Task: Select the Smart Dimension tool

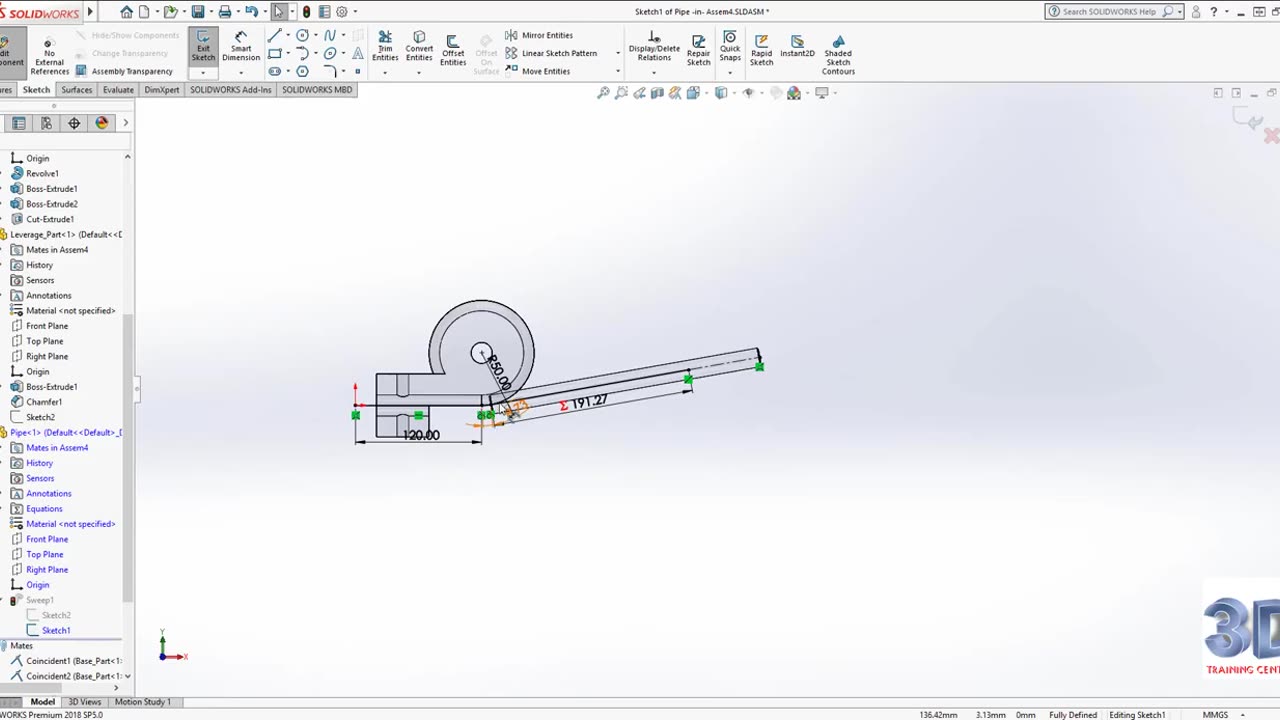Action: tap(241, 46)
